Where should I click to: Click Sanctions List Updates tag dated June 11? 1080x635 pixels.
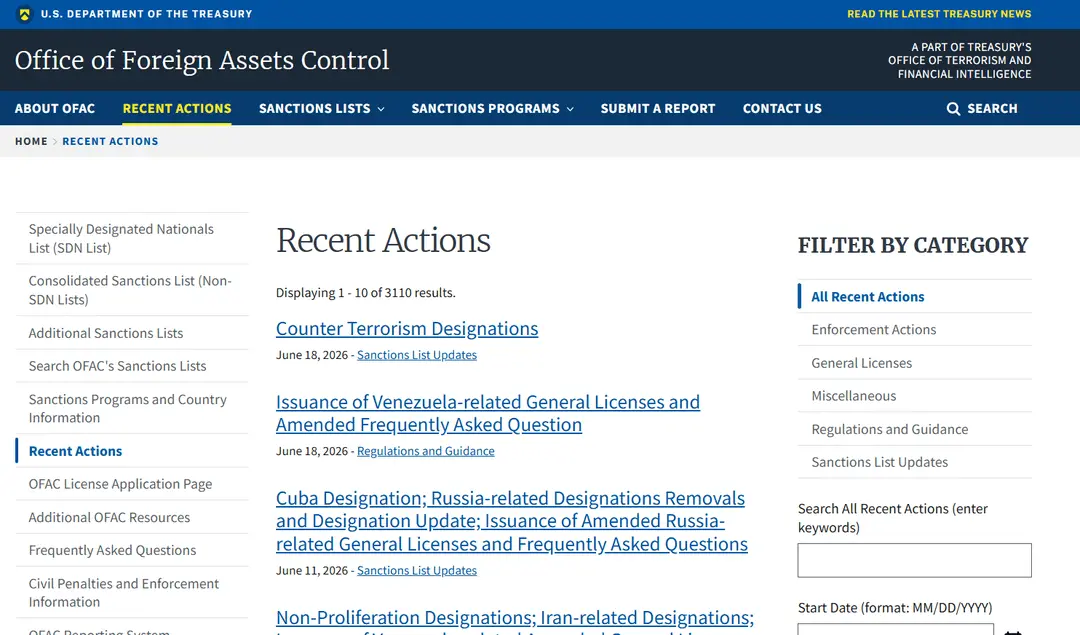[417, 570]
